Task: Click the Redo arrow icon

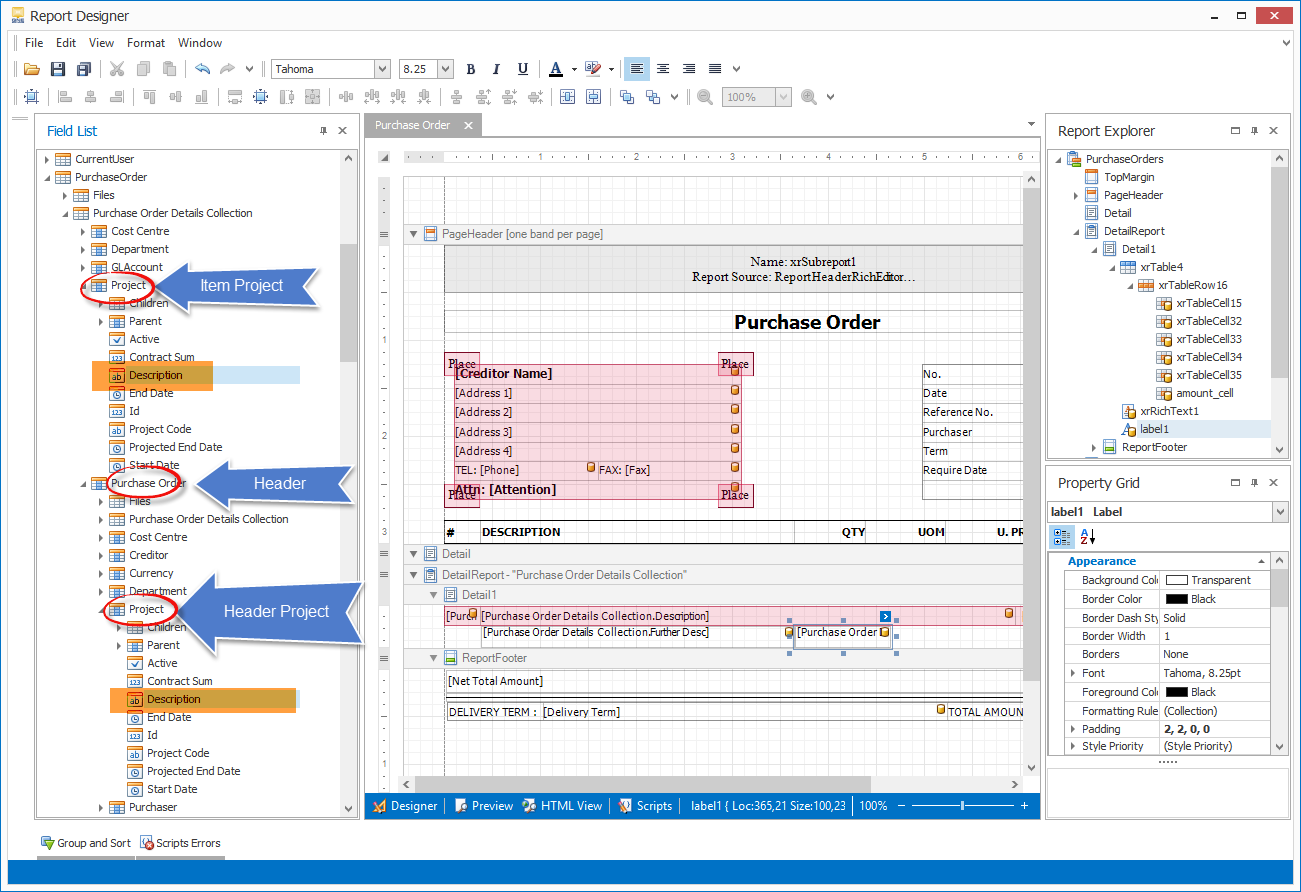Action: [228, 69]
